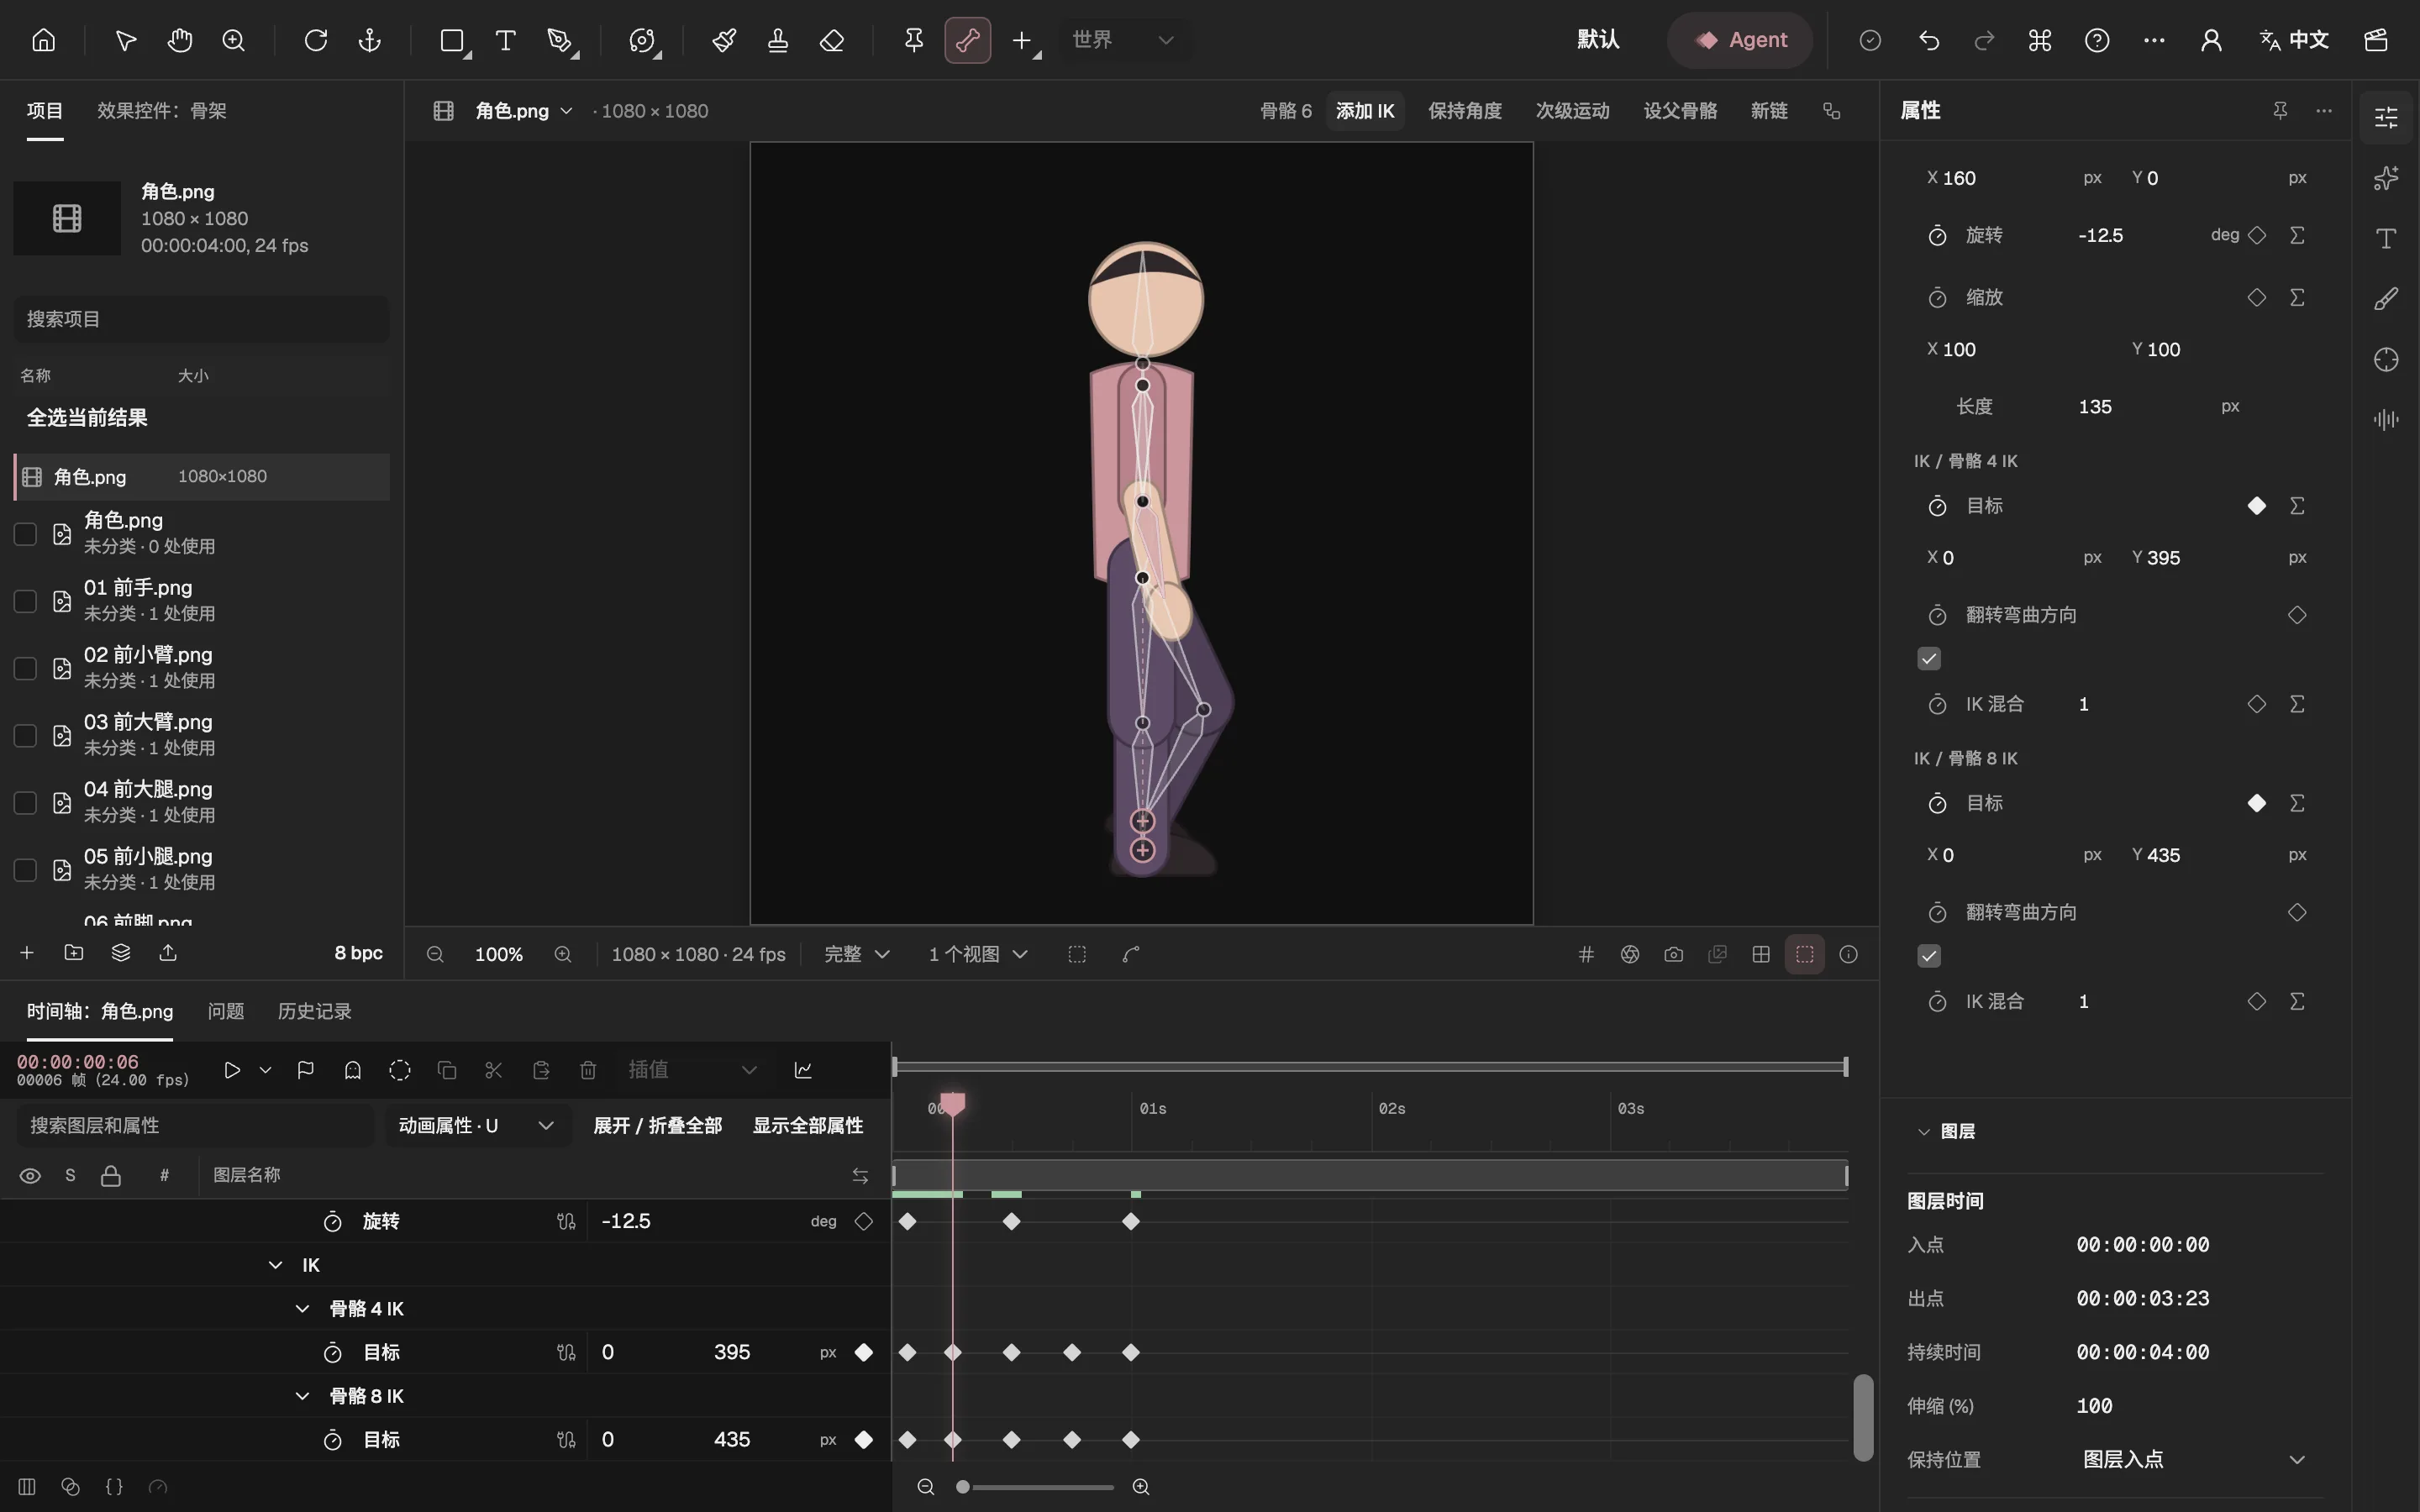Select the eraser tool
Viewport: 2420px width, 1512px height.
(x=832, y=40)
